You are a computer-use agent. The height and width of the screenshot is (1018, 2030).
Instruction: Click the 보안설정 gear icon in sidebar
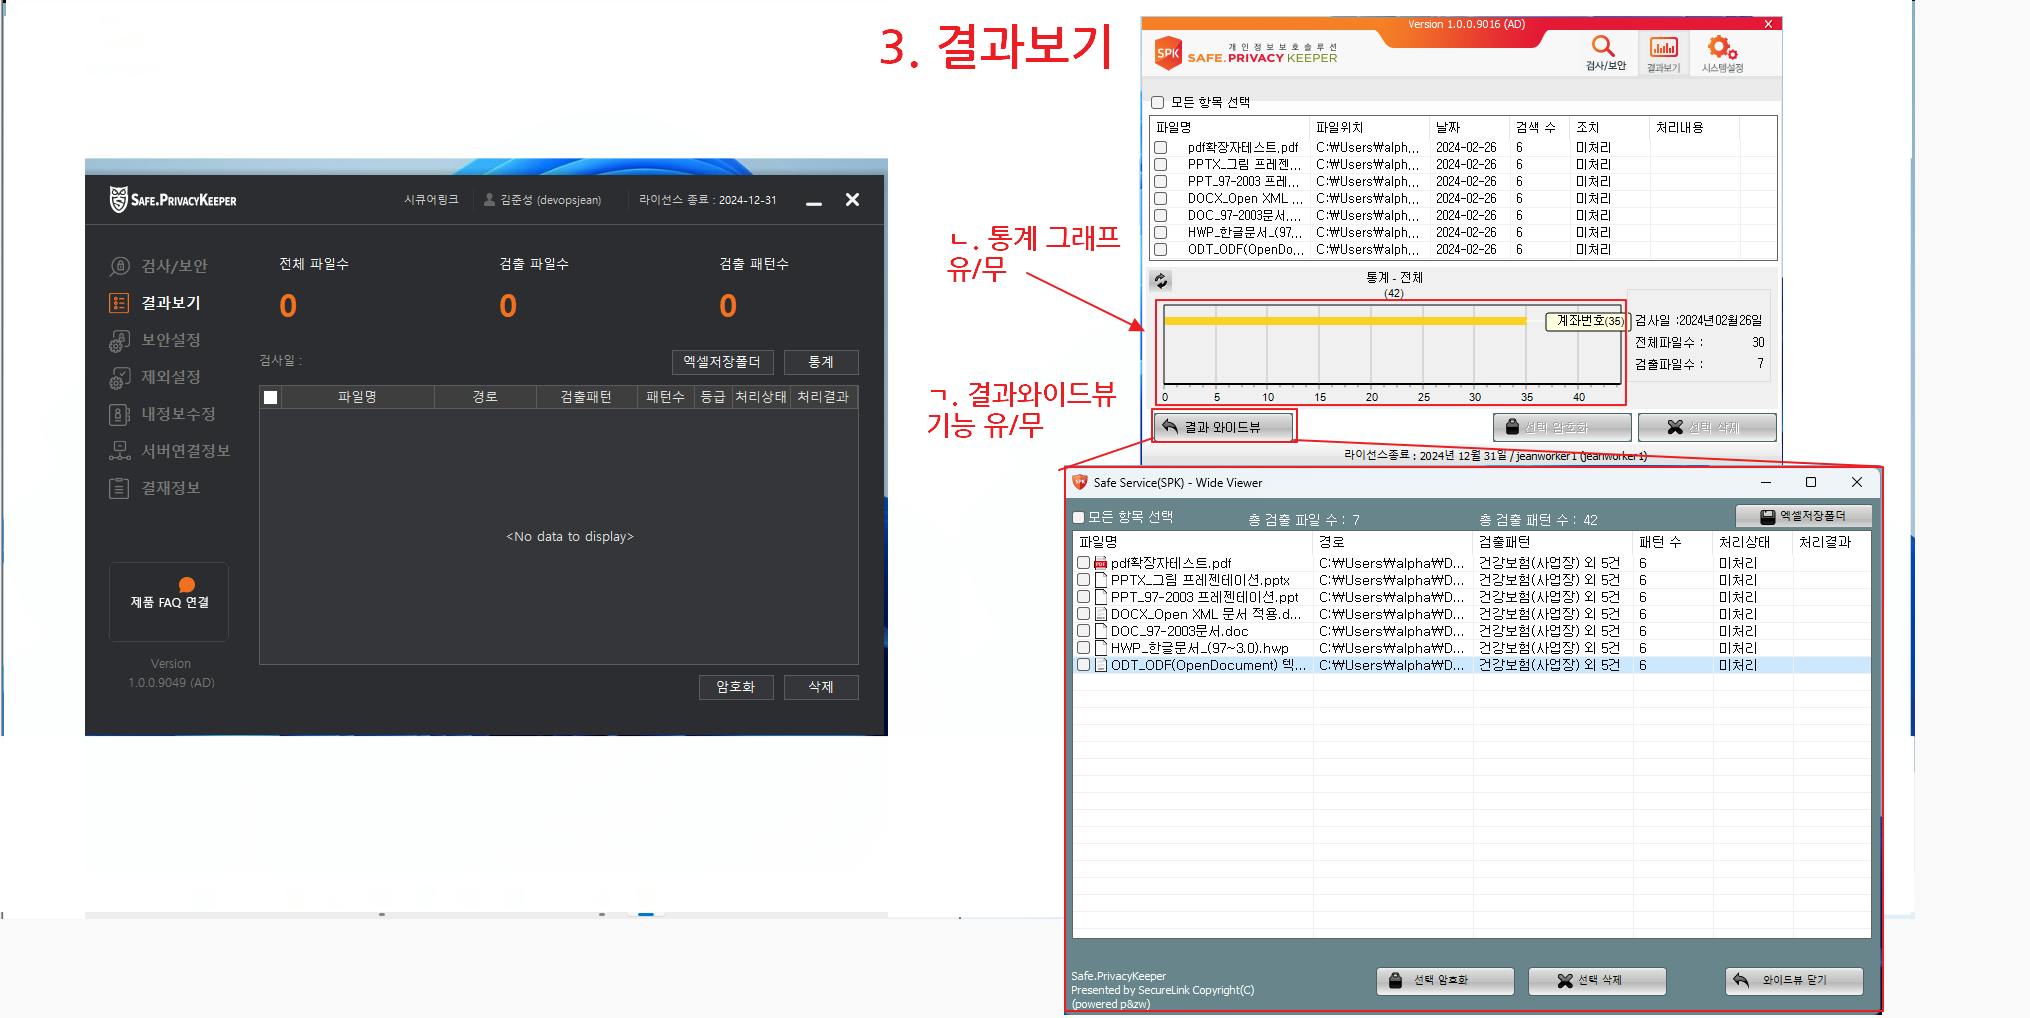(119, 341)
